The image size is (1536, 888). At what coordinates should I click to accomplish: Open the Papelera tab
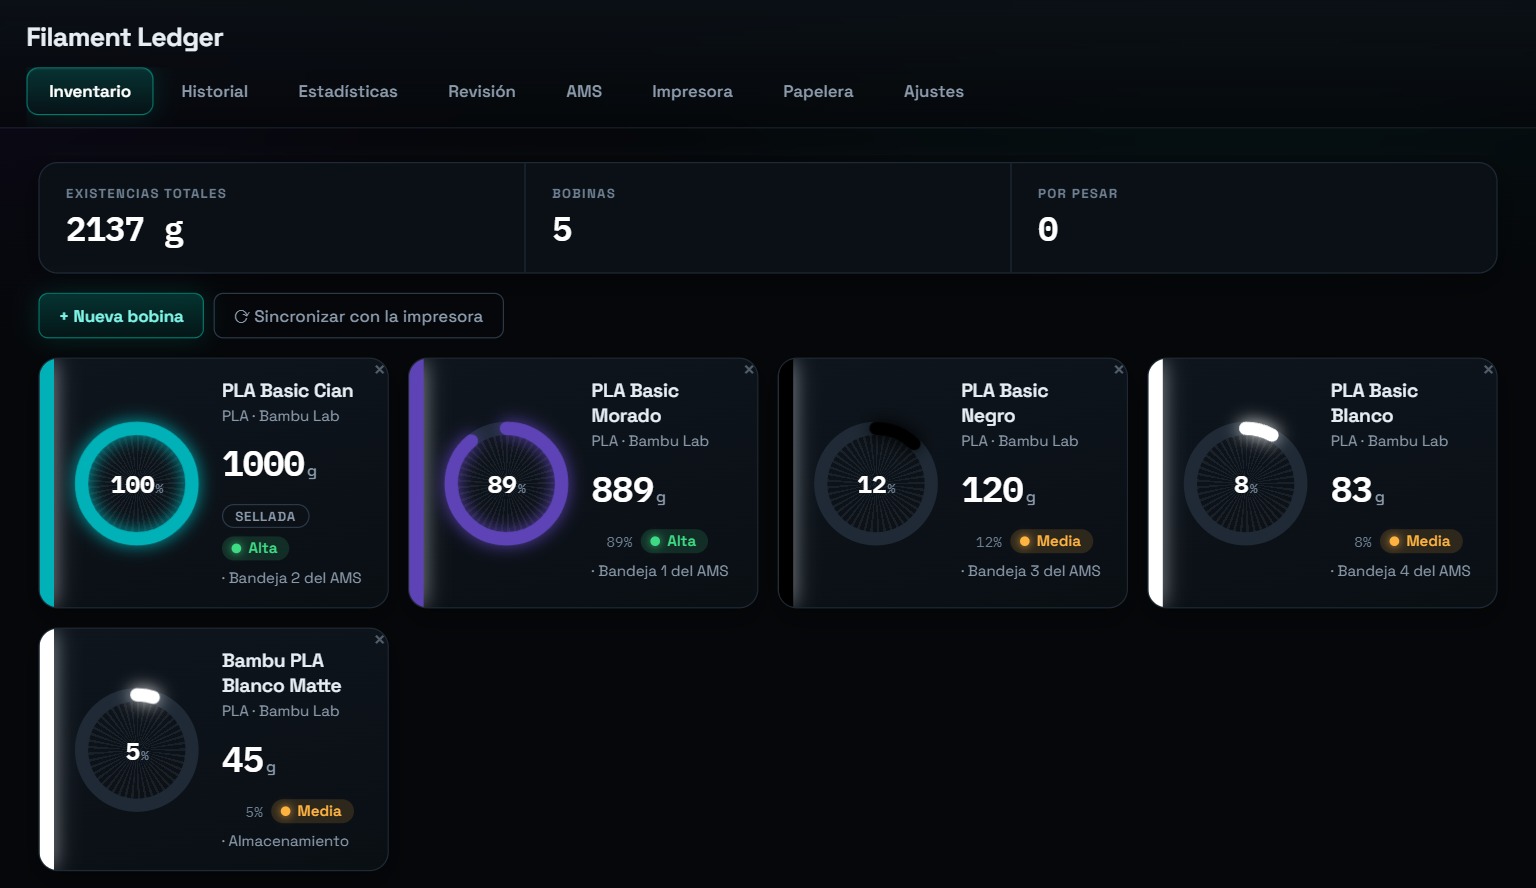[x=818, y=91]
